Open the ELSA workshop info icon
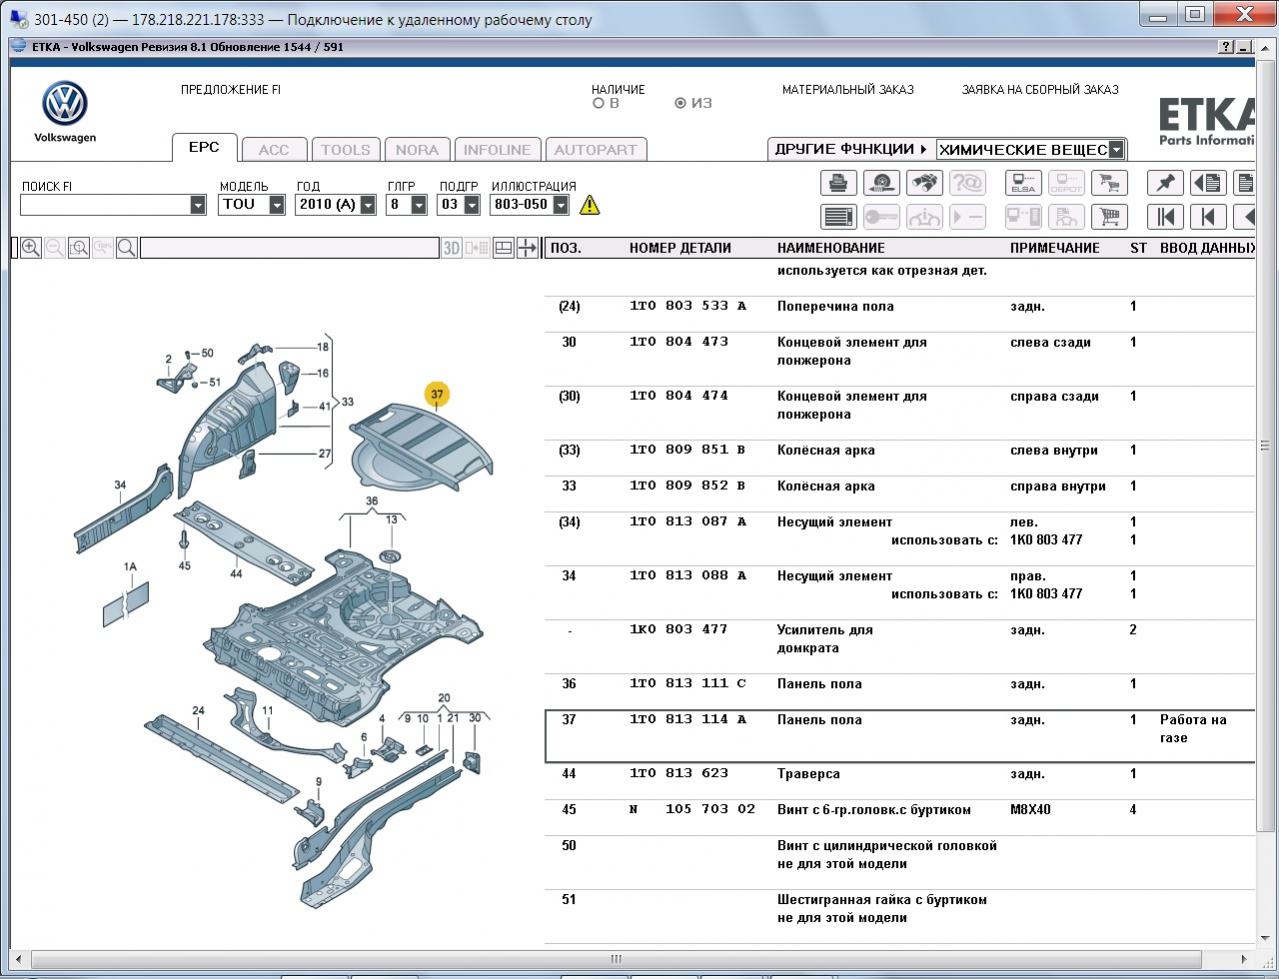Image resolution: width=1279 pixels, height=979 pixels. tap(1023, 183)
